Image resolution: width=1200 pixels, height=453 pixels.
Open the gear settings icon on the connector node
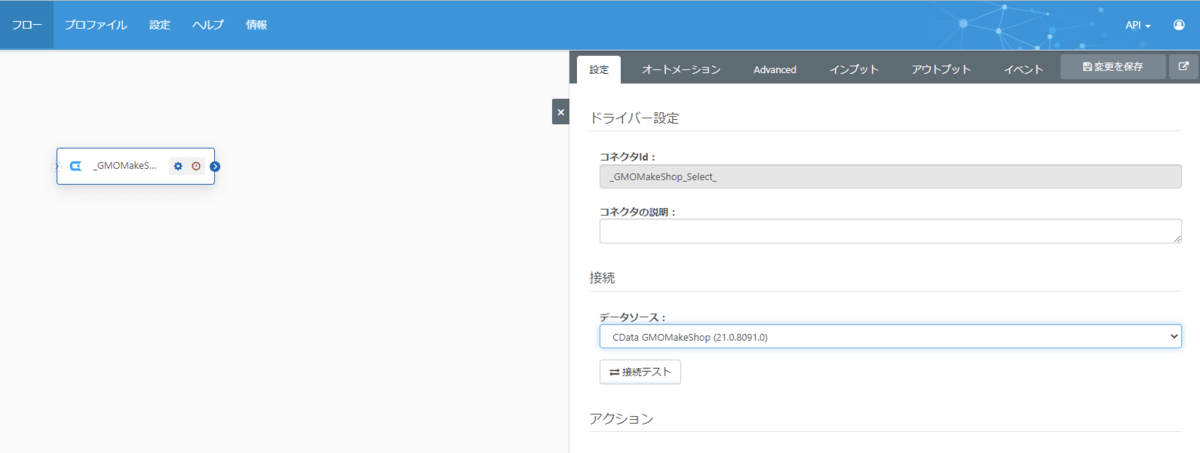(x=178, y=166)
